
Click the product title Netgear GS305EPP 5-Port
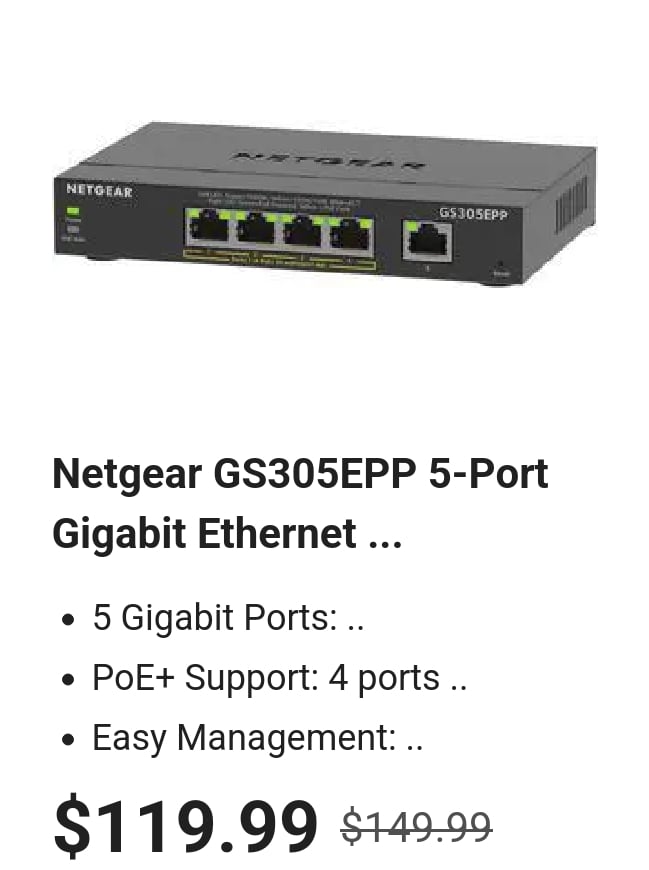pyautogui.click(x=300, y=475)
